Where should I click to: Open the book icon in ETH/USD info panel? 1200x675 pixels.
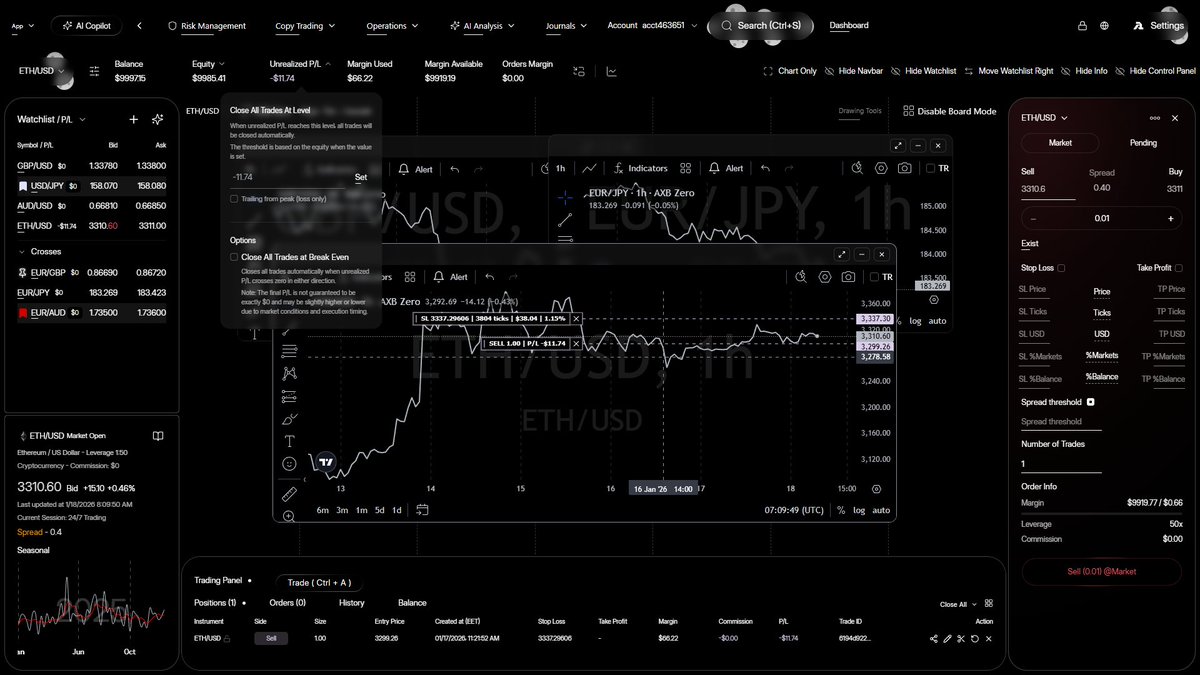point(158,436)
